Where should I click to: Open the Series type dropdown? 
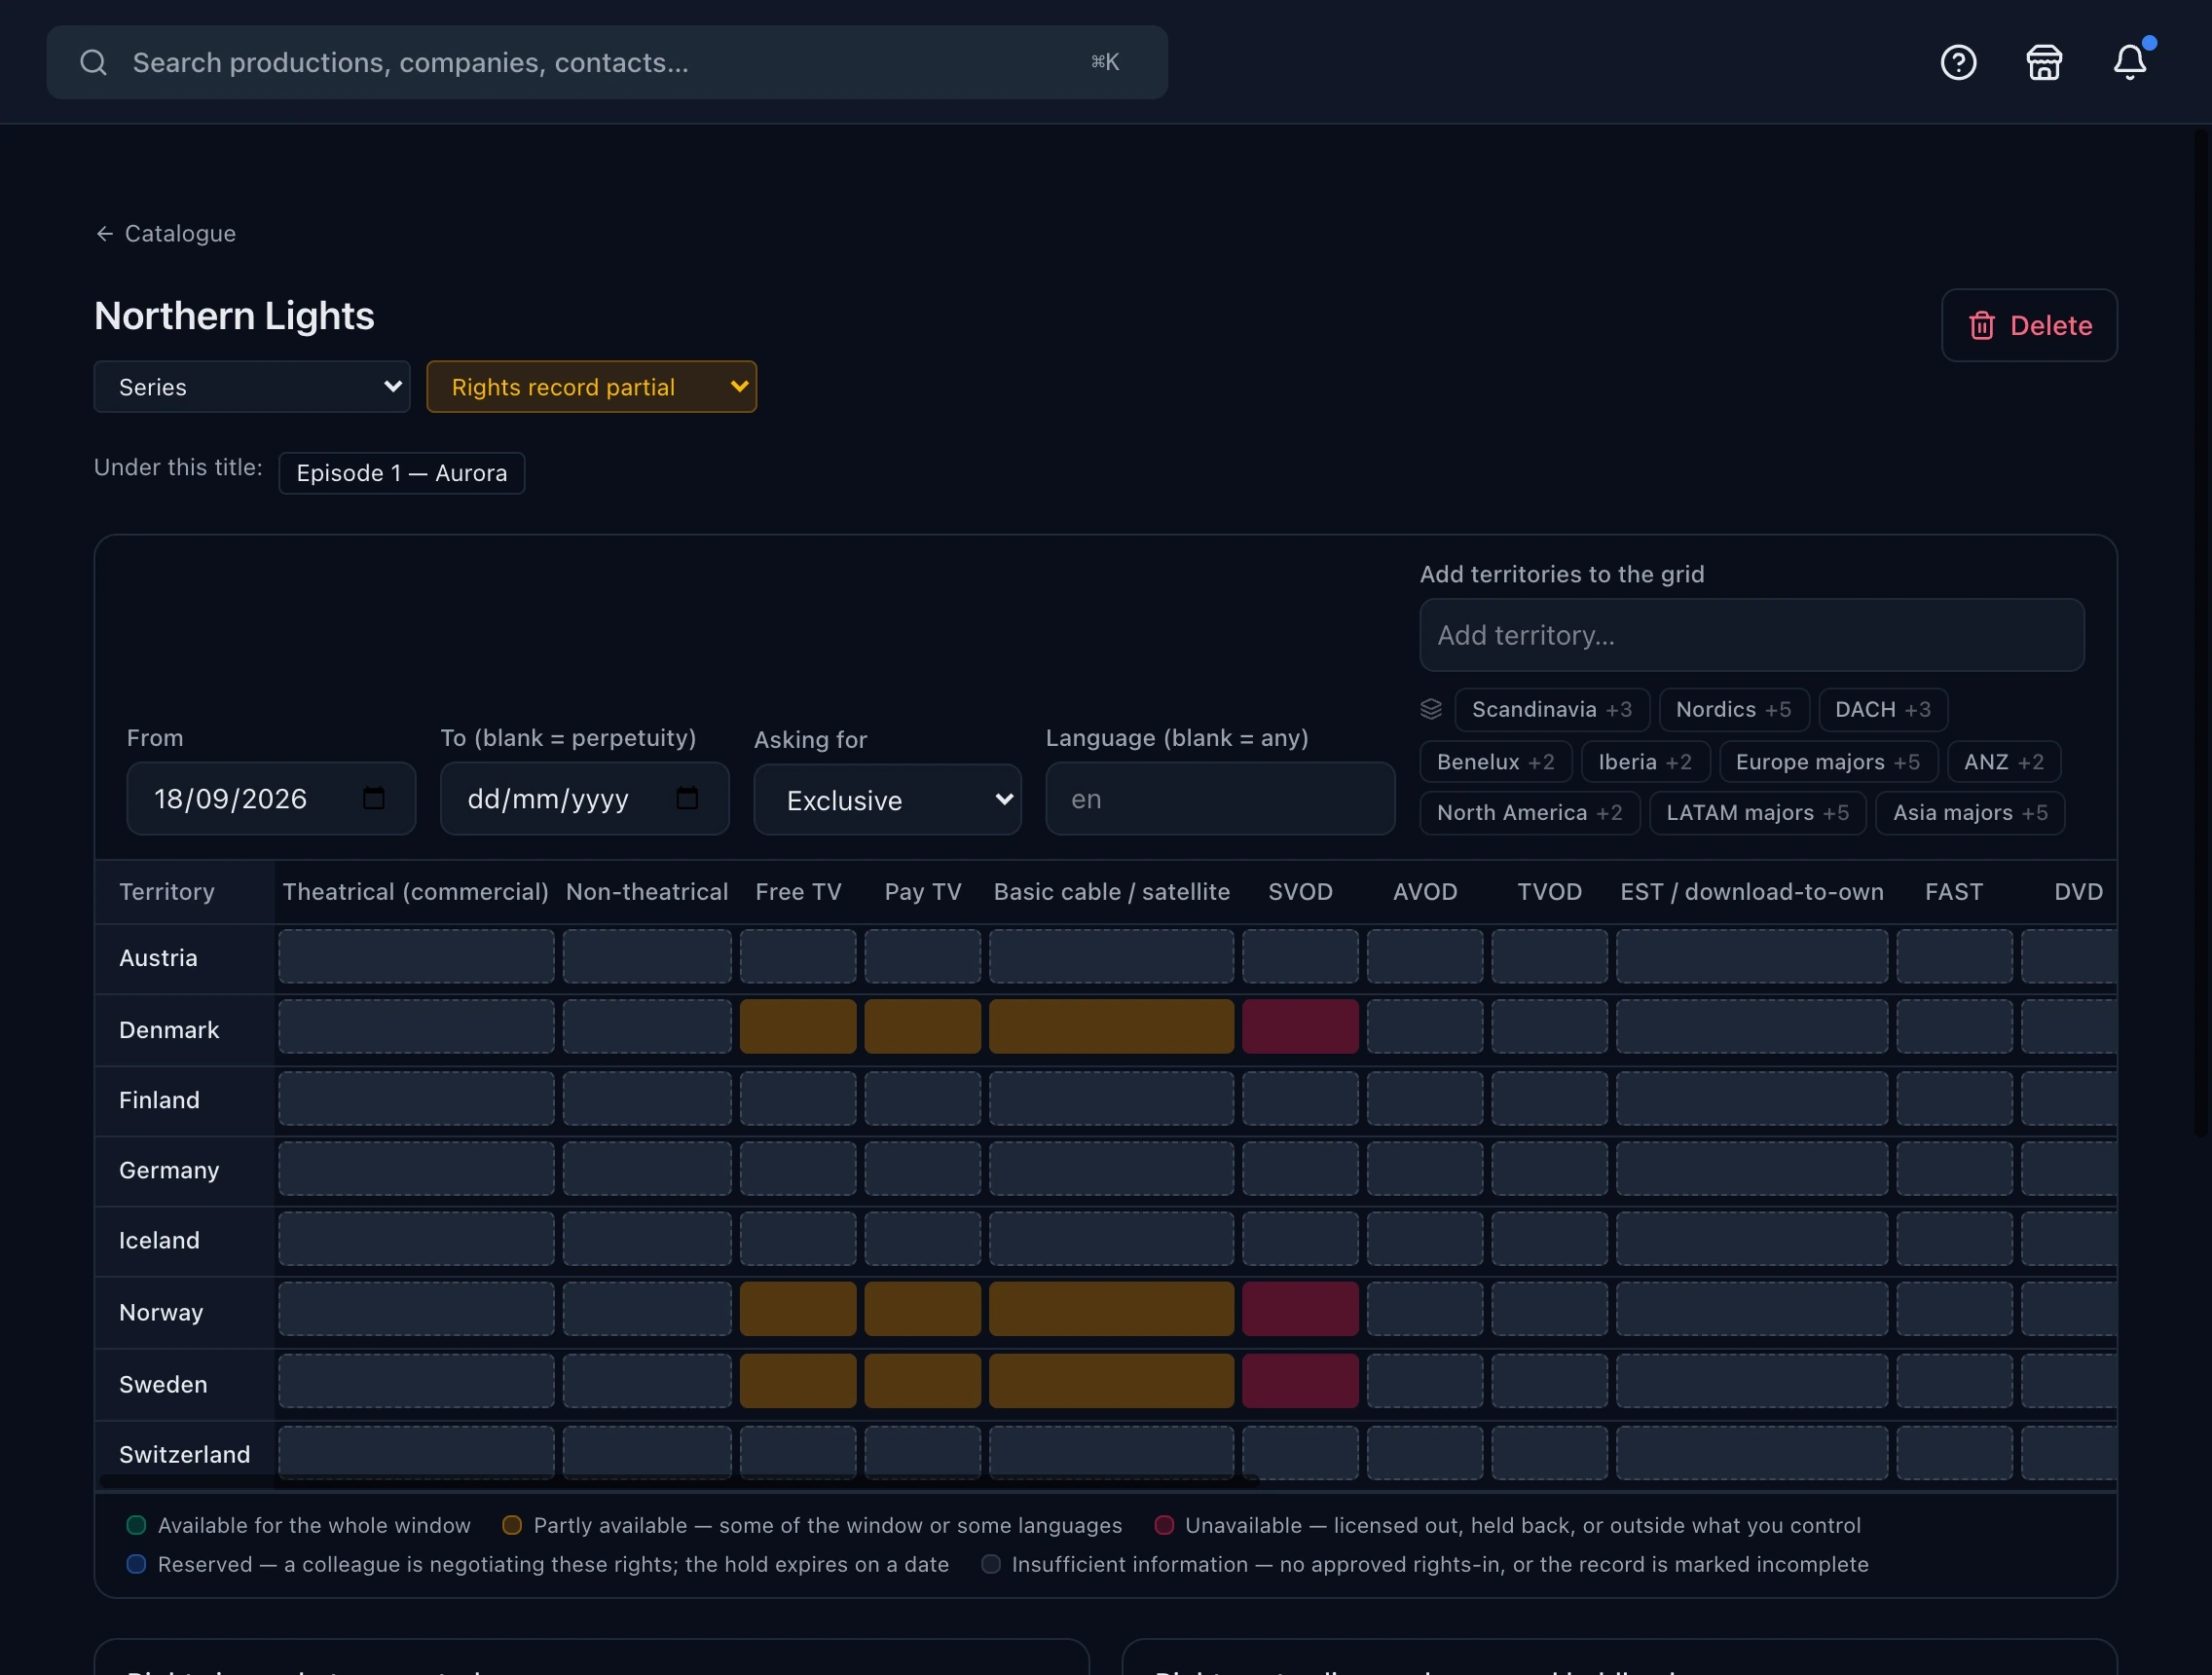pyautogui.click(x=252, y=387)
